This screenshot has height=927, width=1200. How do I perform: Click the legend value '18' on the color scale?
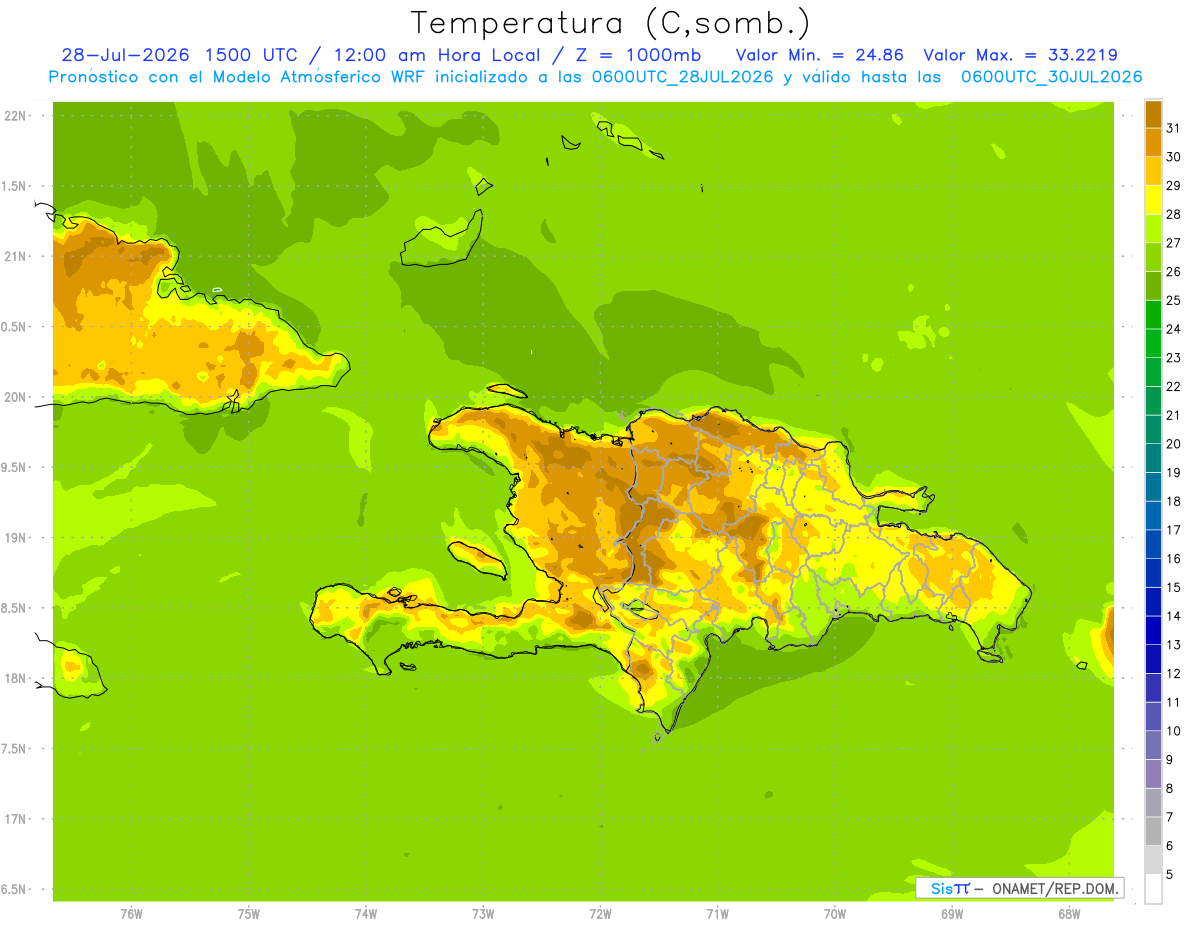pos(1173,501)
